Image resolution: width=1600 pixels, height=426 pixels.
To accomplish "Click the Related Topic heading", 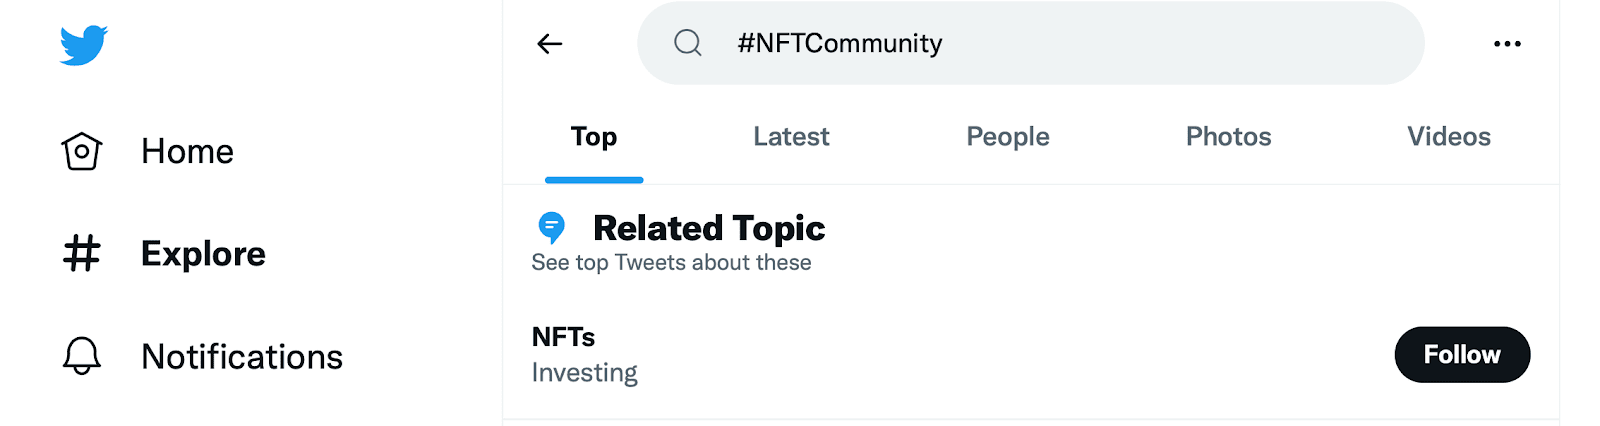I will point(709,228).
